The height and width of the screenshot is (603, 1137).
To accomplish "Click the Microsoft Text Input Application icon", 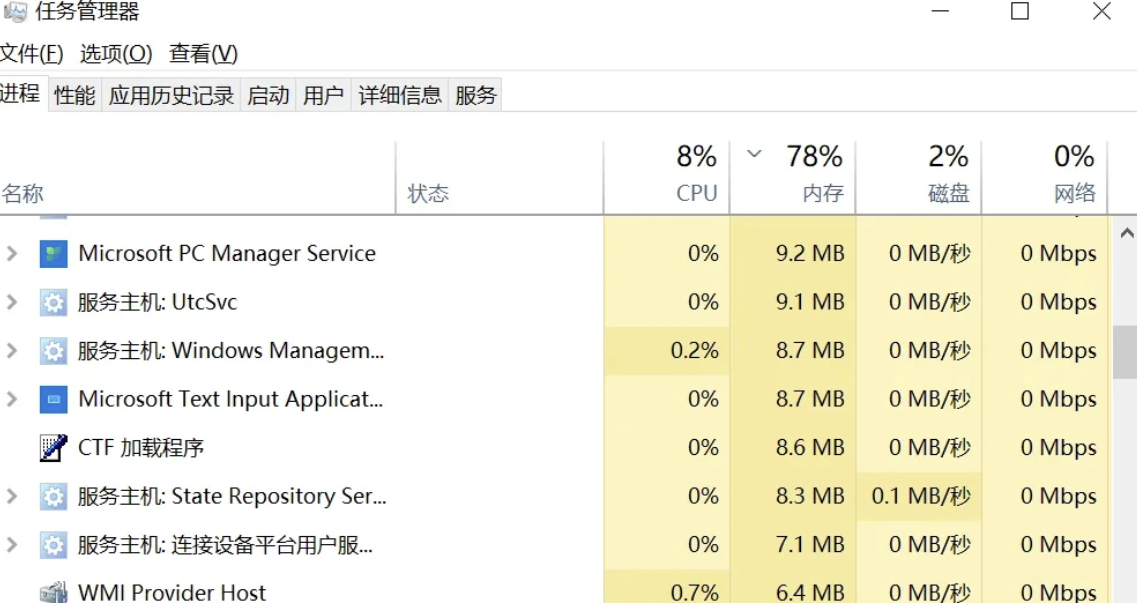I will [x=53, y=400].
